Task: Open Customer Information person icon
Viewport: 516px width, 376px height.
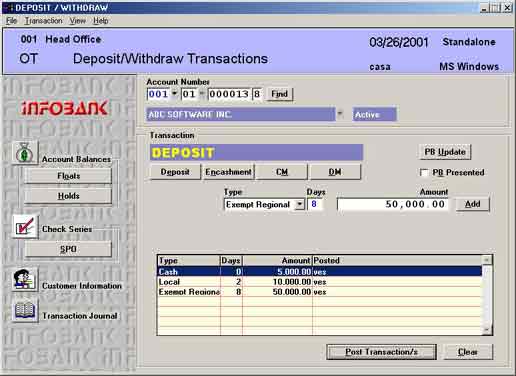Action: (x=25, y=280)
